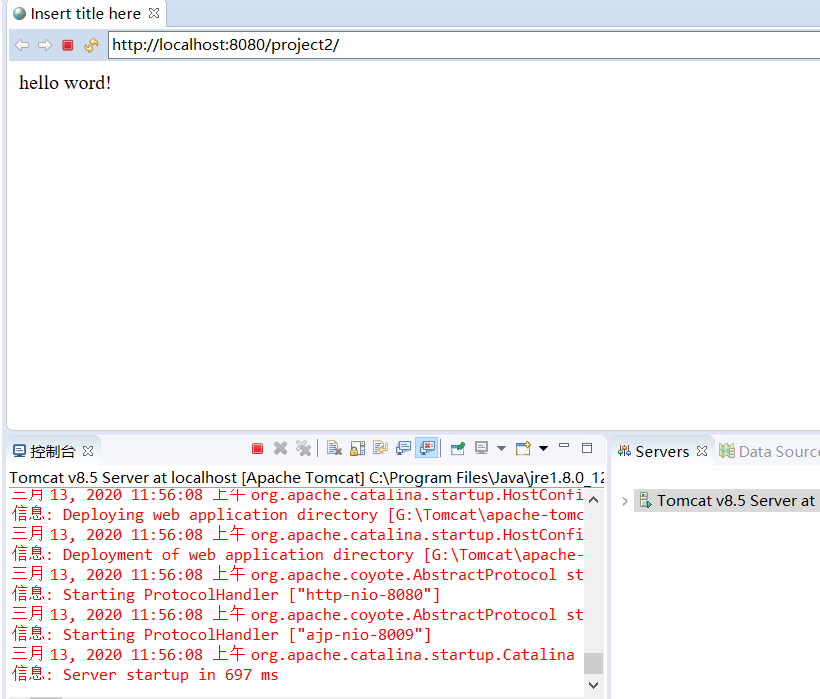Remove the launch from the console
This screenshot has height=699, width=820.
[x=280, y=449]
